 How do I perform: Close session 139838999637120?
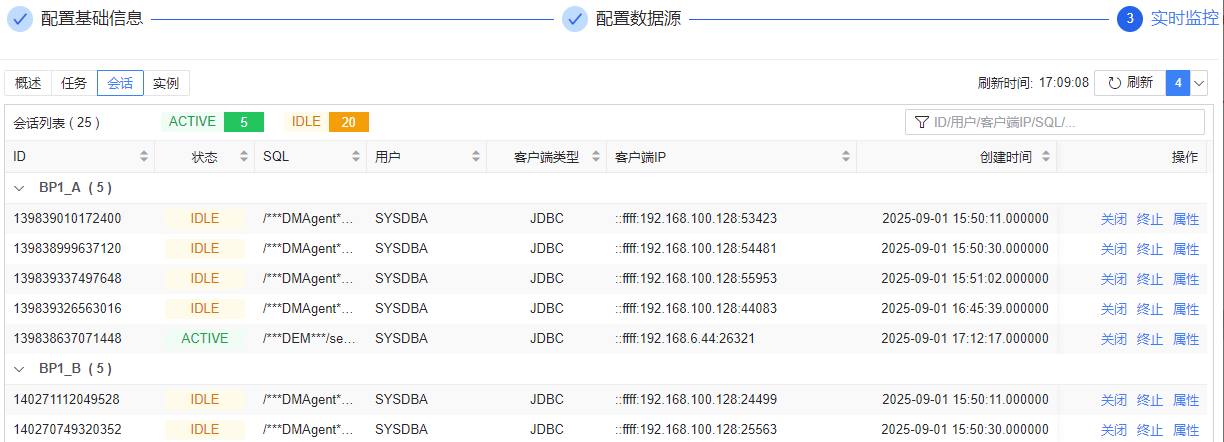1113,249
